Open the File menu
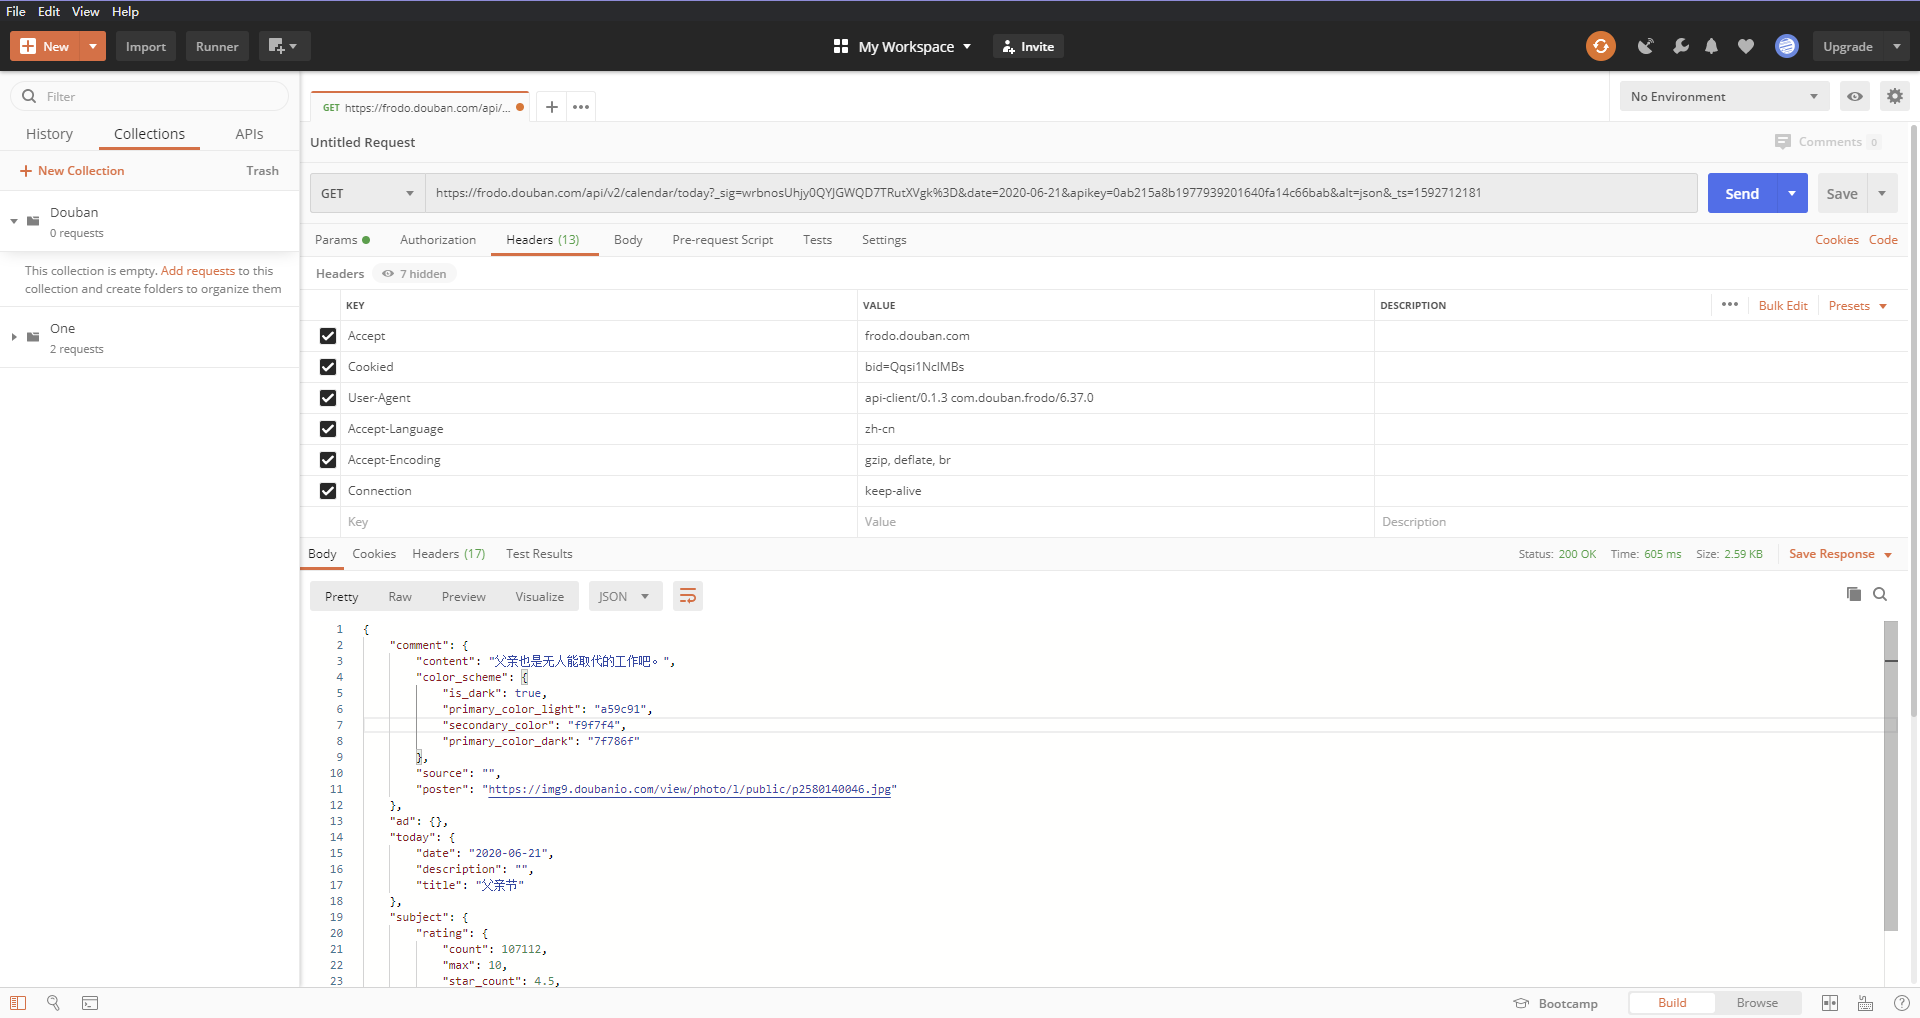Viewport: 1920px width, 1018px height. 16,12
